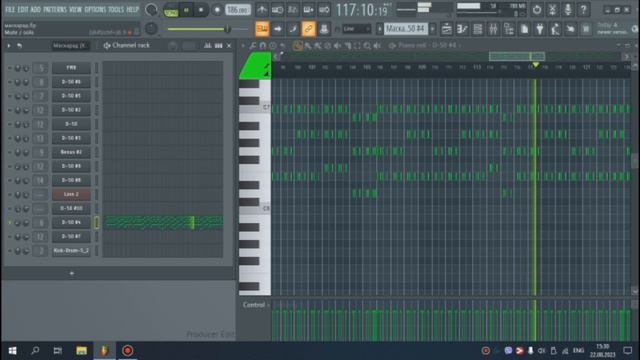Click the circular arrow icon near the CPU meter
Screen dimensions: 640x360
537,9
